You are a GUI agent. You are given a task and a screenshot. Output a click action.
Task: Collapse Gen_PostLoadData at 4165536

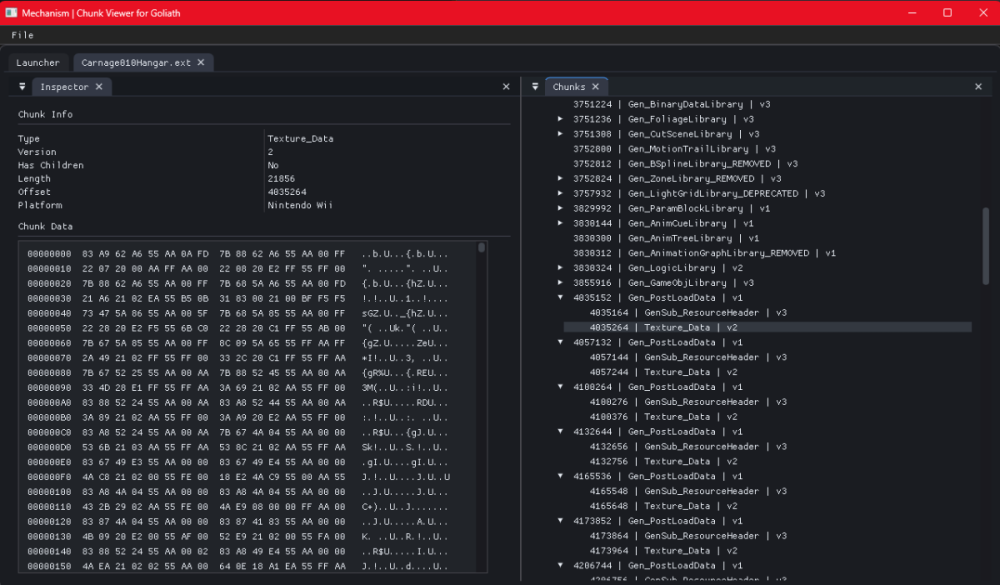click(561, 477)
